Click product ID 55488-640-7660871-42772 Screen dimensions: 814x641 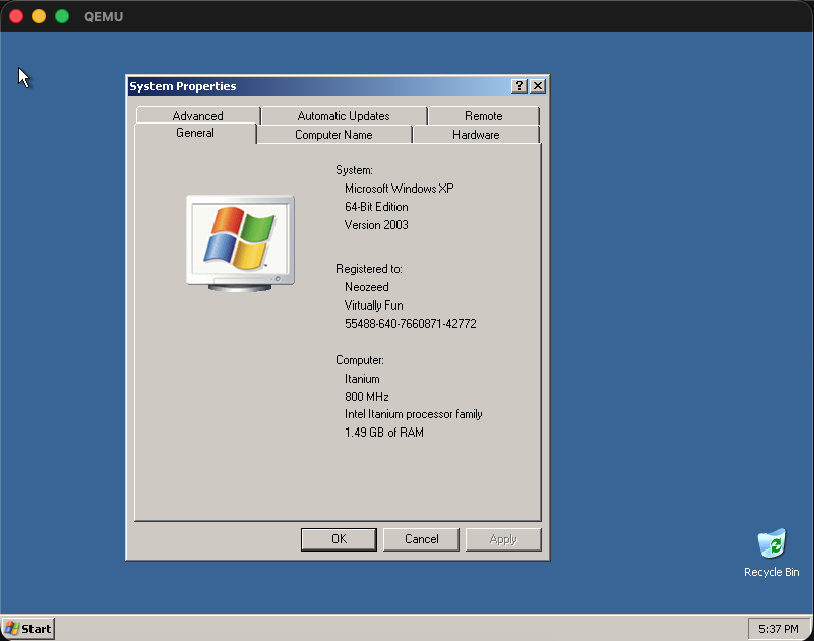tap(411, 324)
